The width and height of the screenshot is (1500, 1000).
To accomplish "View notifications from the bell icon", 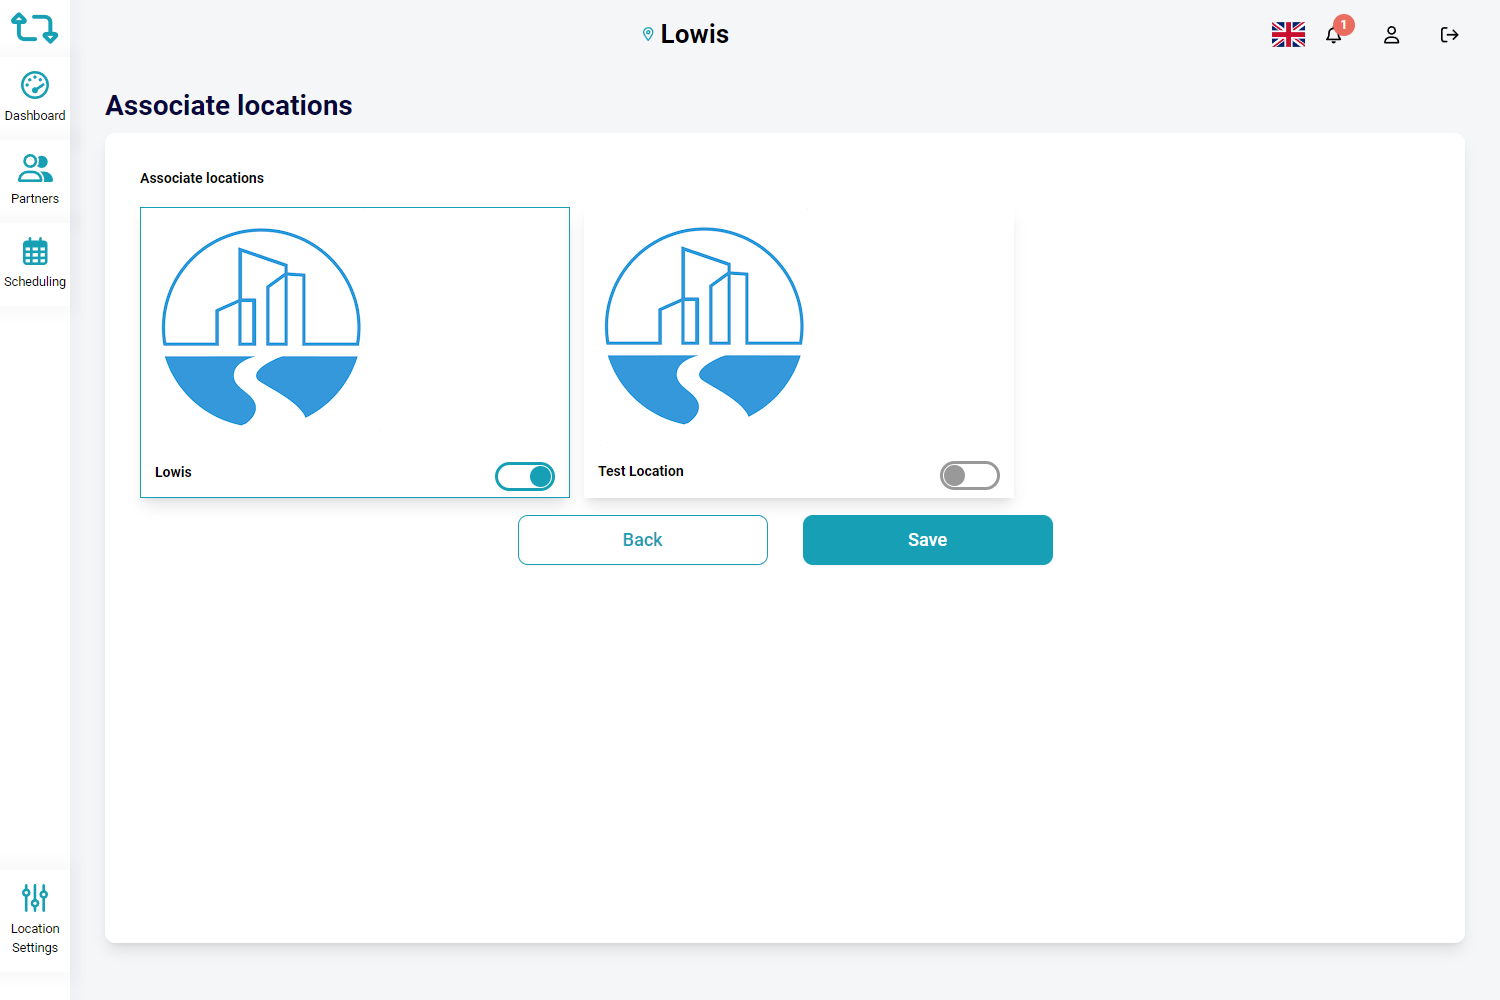I will click(1334, 35).
